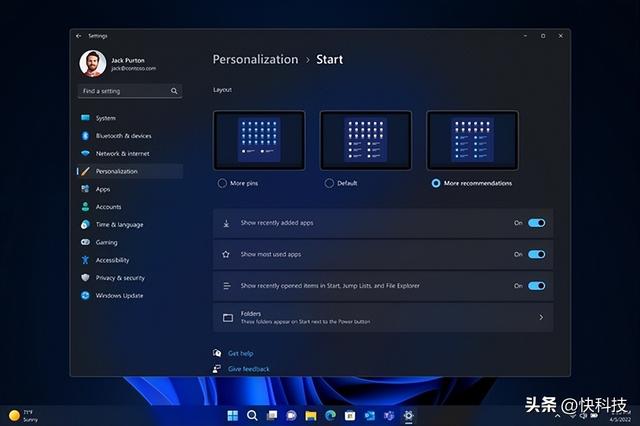Click the More recommendations layout thumbnail
Screen dimensions: 640x426
pyautogui.click(x=473, y=140)
